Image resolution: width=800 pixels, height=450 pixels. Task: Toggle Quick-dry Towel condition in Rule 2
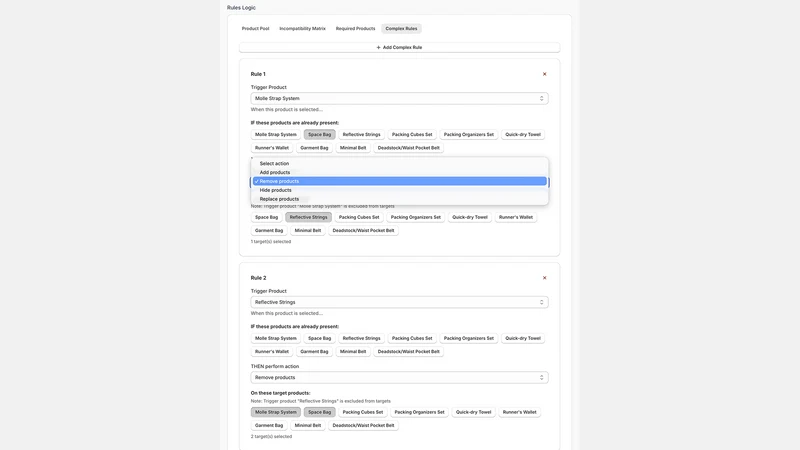pos(523,338)
